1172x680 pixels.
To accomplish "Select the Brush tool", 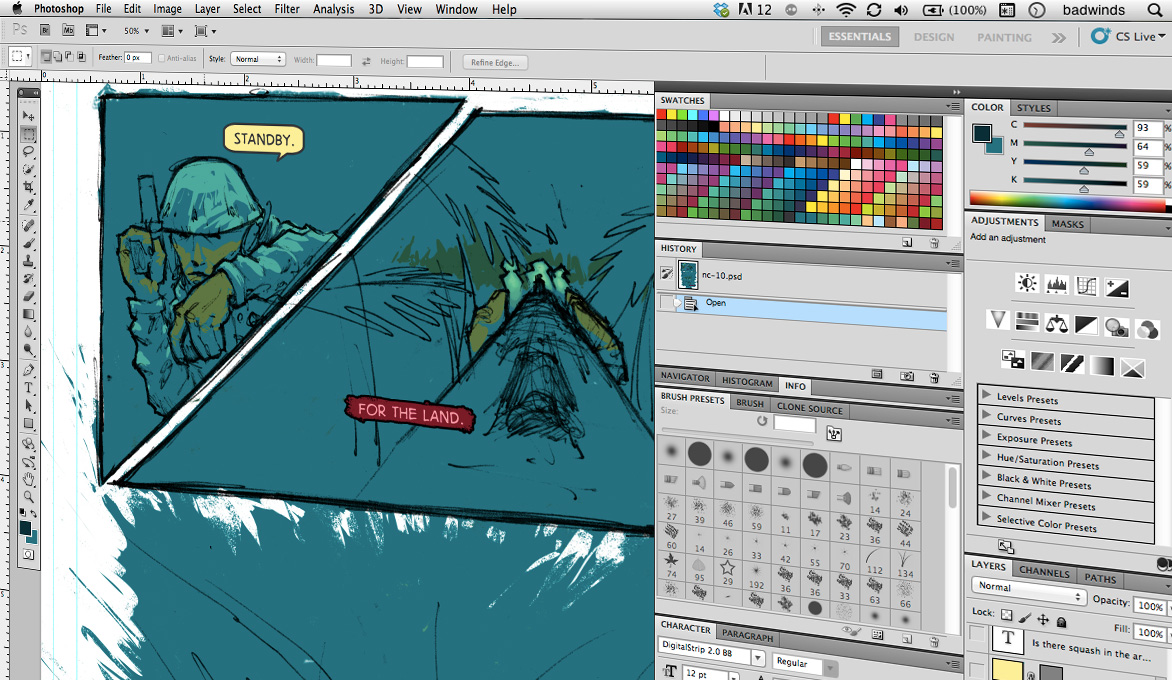I will (x=28, y=244).
